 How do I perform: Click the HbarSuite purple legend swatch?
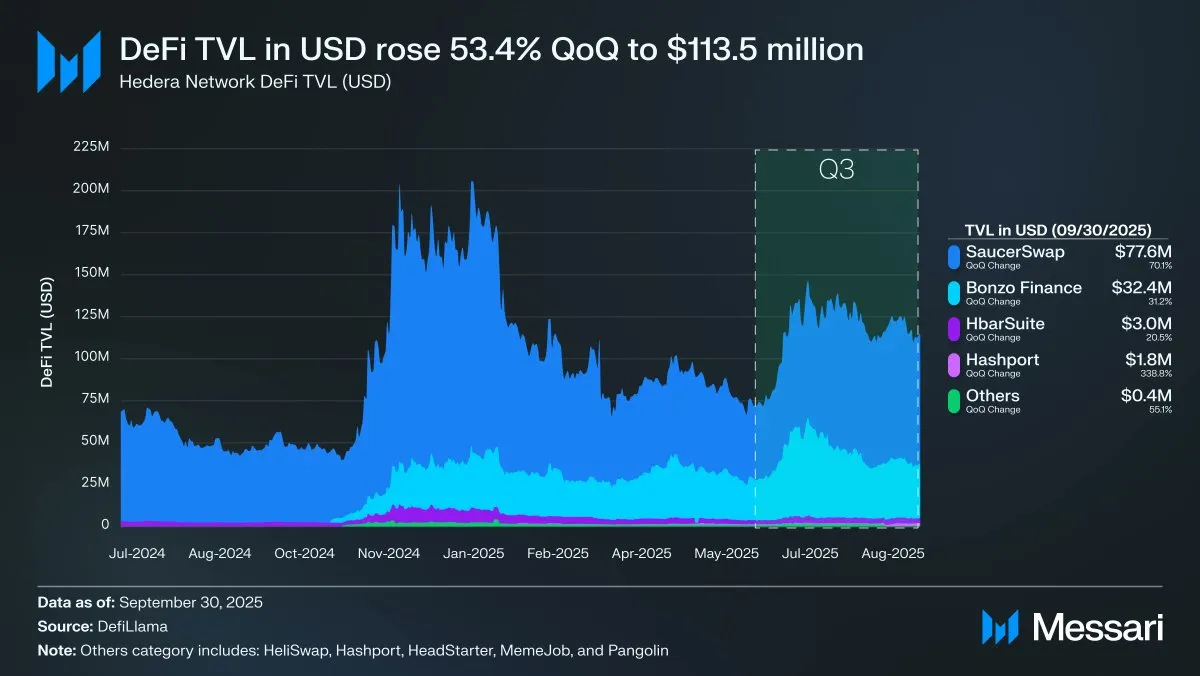pos(955,328)
